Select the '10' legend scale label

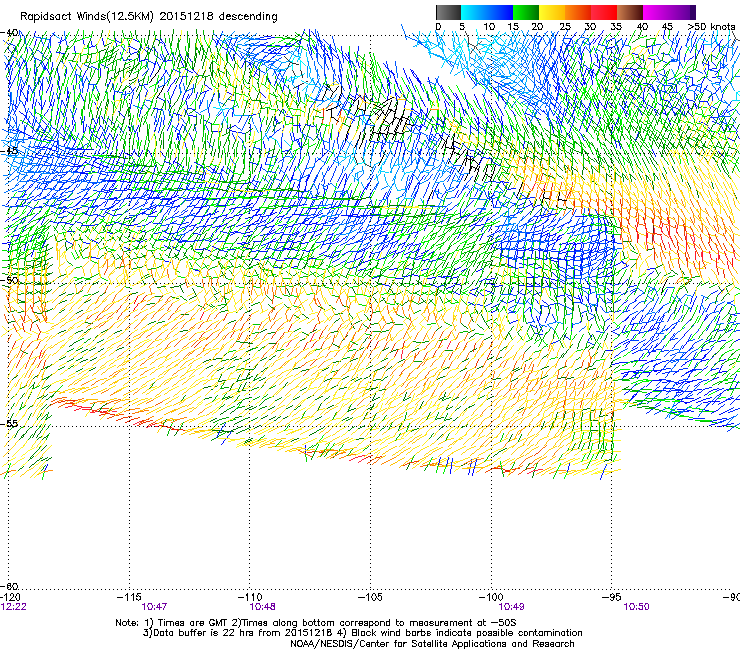pos(489,27)
